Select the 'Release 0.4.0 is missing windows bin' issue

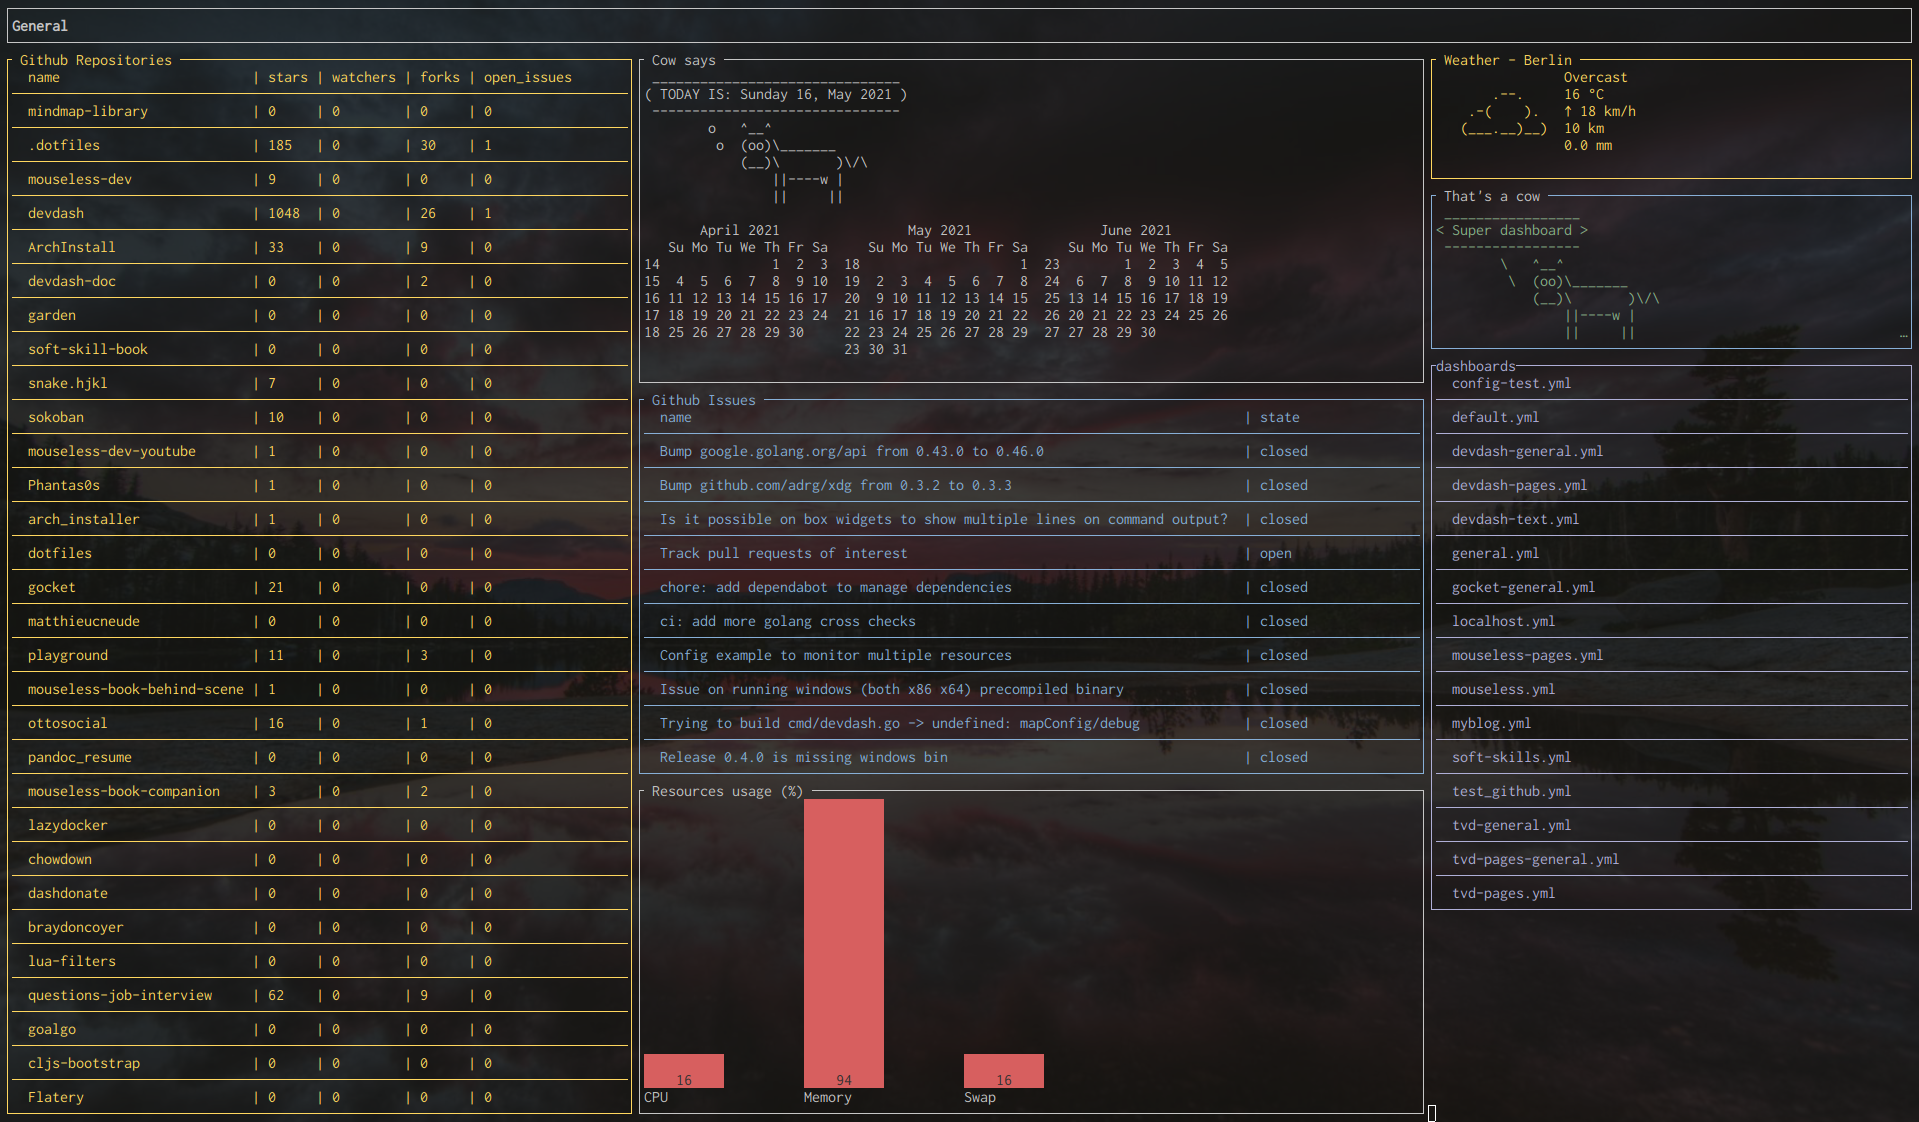coord(804,757)
